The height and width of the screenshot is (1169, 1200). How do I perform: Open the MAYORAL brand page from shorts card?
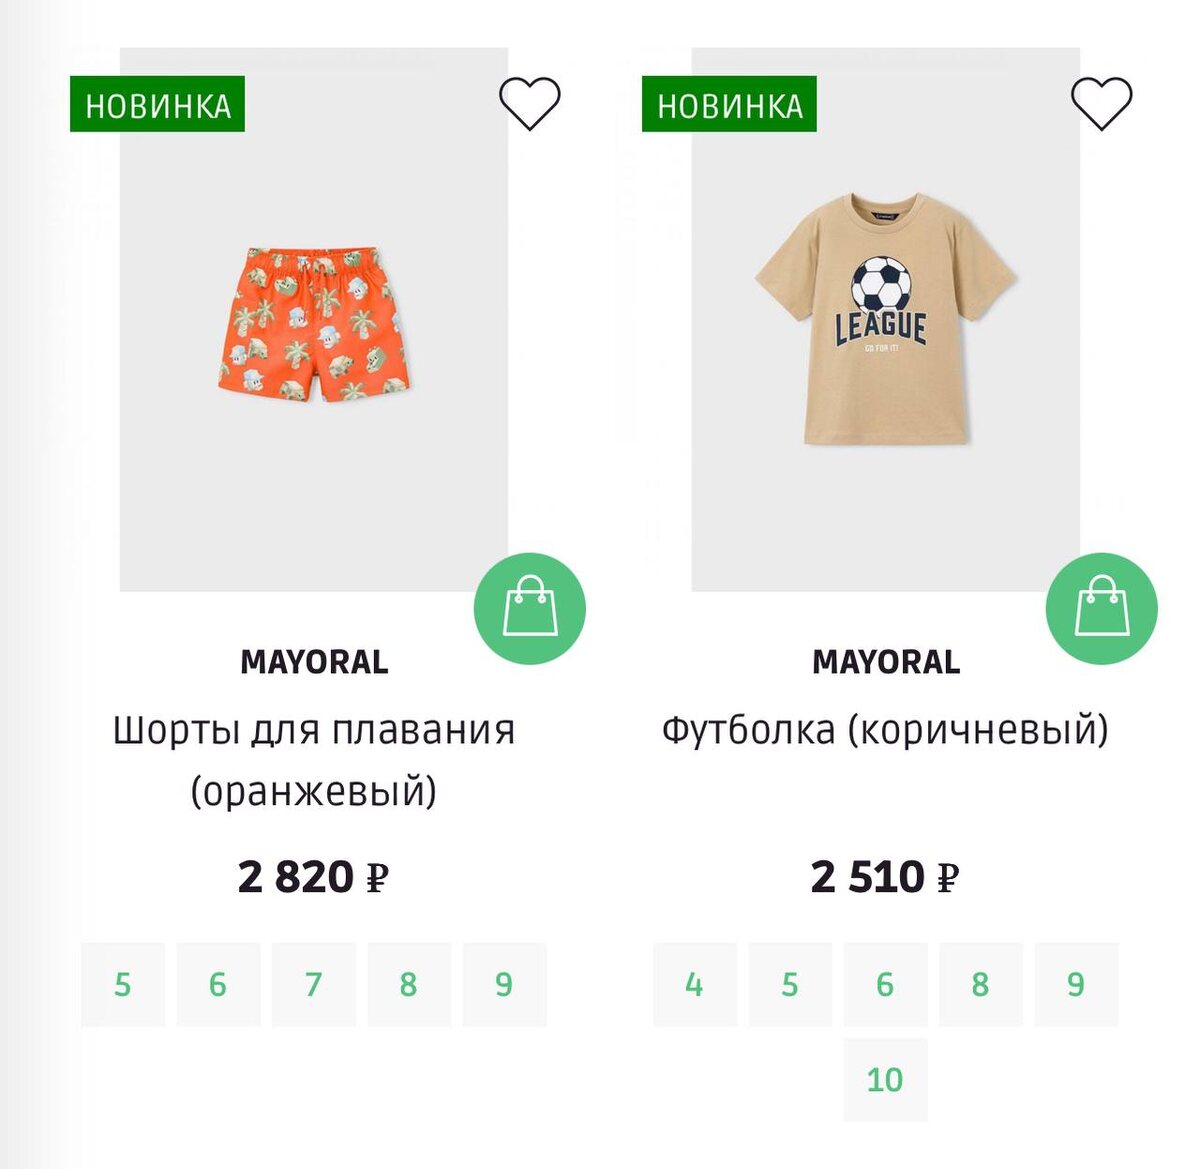click(x=314, y=661)
